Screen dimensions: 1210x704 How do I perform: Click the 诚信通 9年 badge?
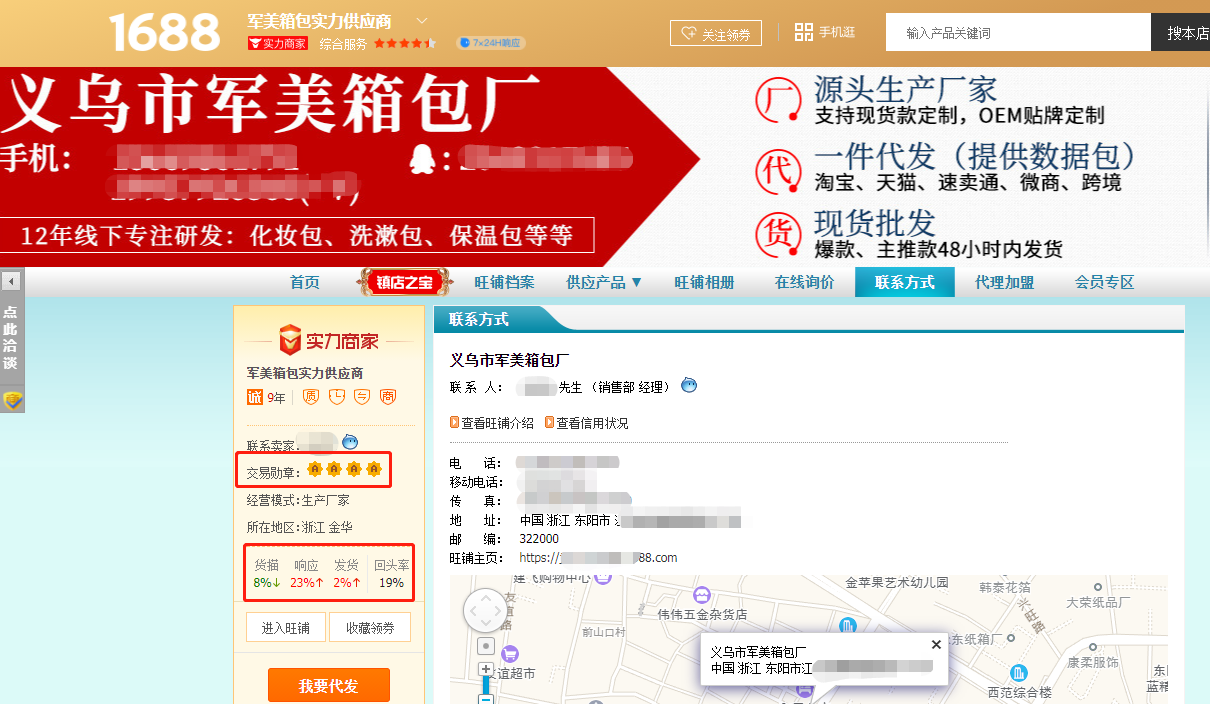pyautogui.click(x=266, y=397)
